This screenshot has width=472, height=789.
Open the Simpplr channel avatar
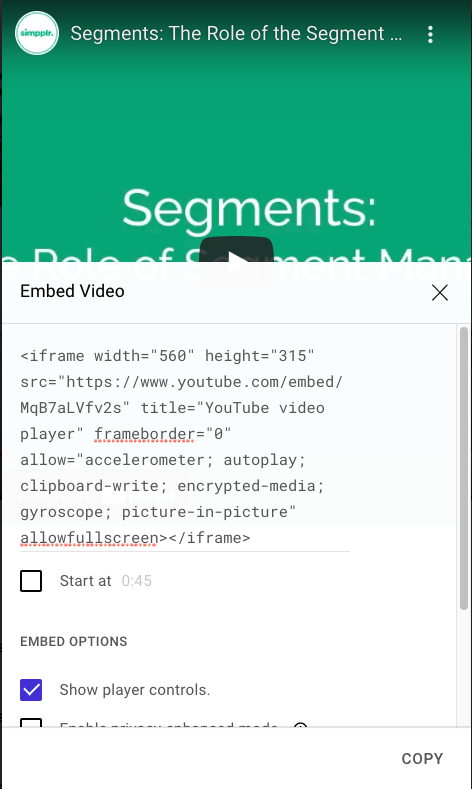pyautogui.click(x=37, y=33)
